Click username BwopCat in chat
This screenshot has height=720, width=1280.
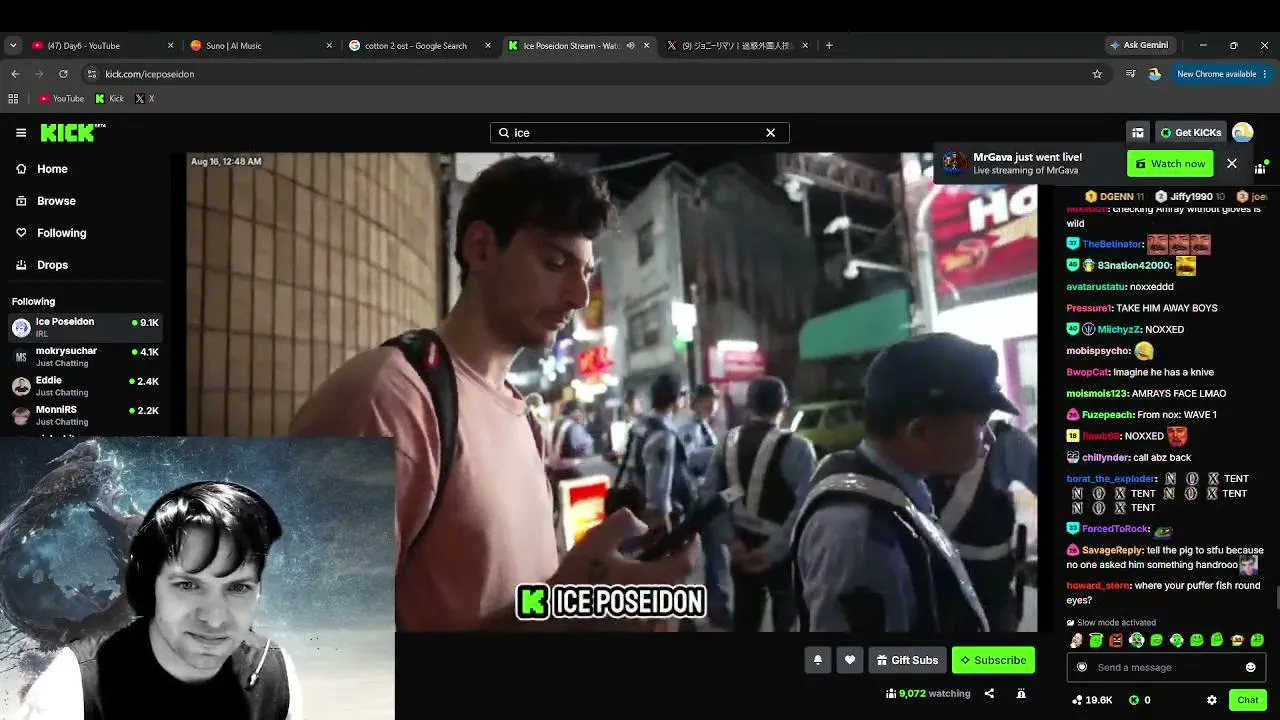click(x=1088, y=372)
